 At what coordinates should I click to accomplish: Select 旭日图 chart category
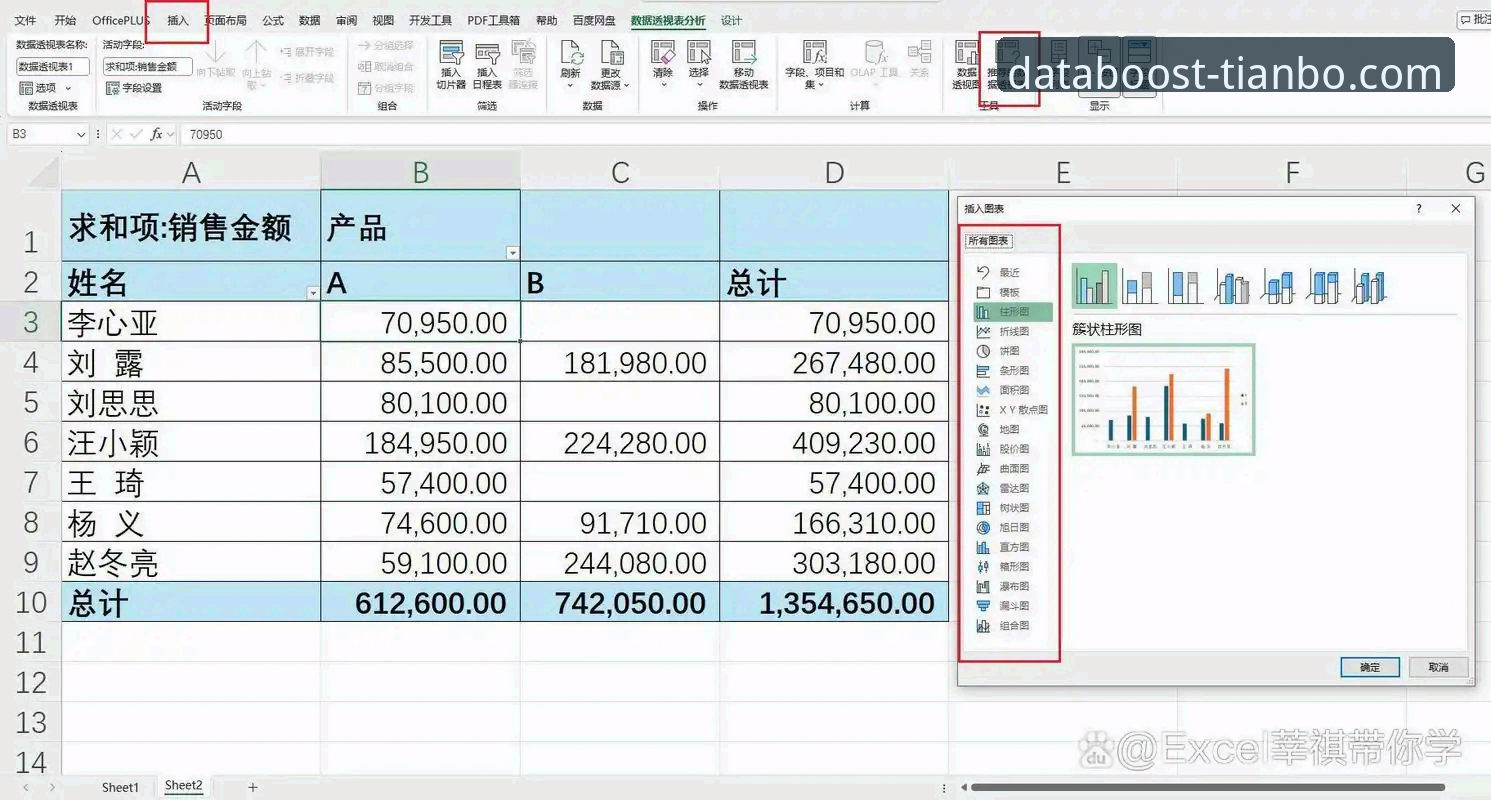click(1012, 527)
